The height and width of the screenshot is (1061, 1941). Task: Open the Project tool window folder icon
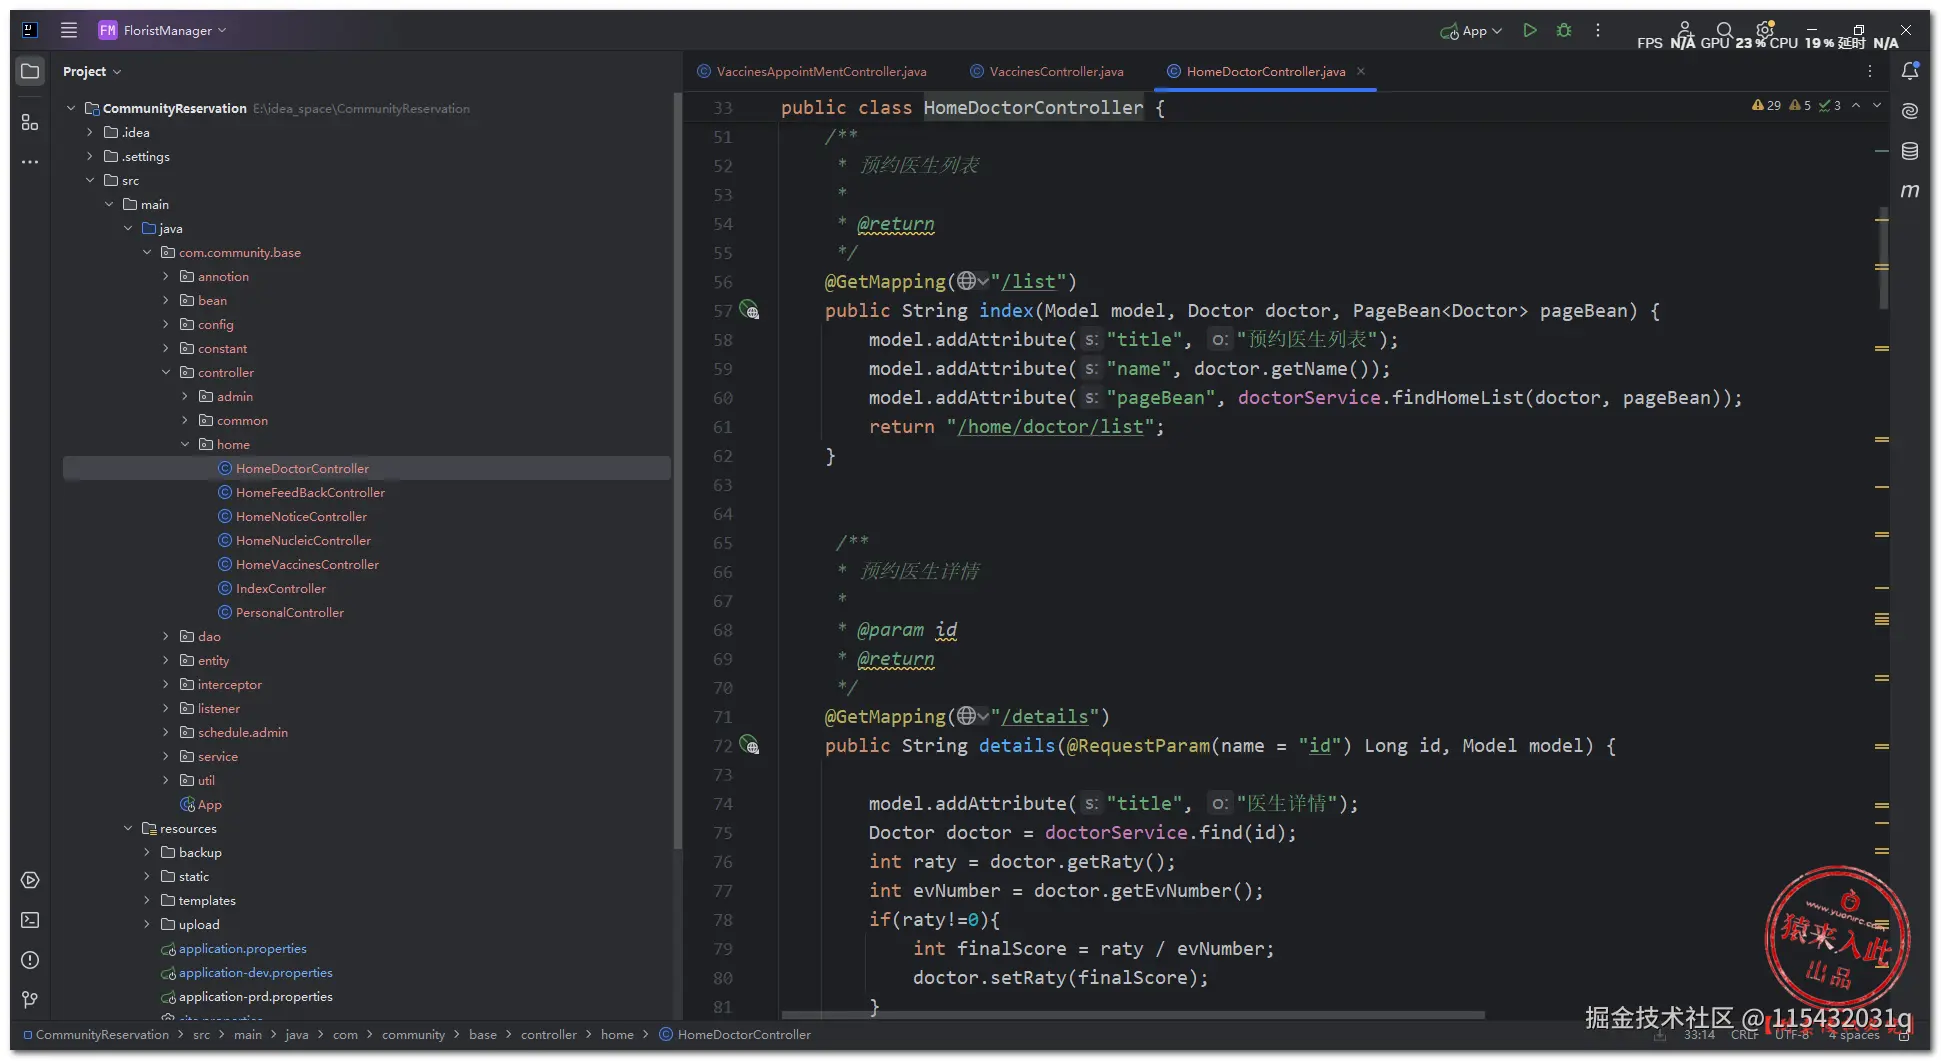pos(30,71)
